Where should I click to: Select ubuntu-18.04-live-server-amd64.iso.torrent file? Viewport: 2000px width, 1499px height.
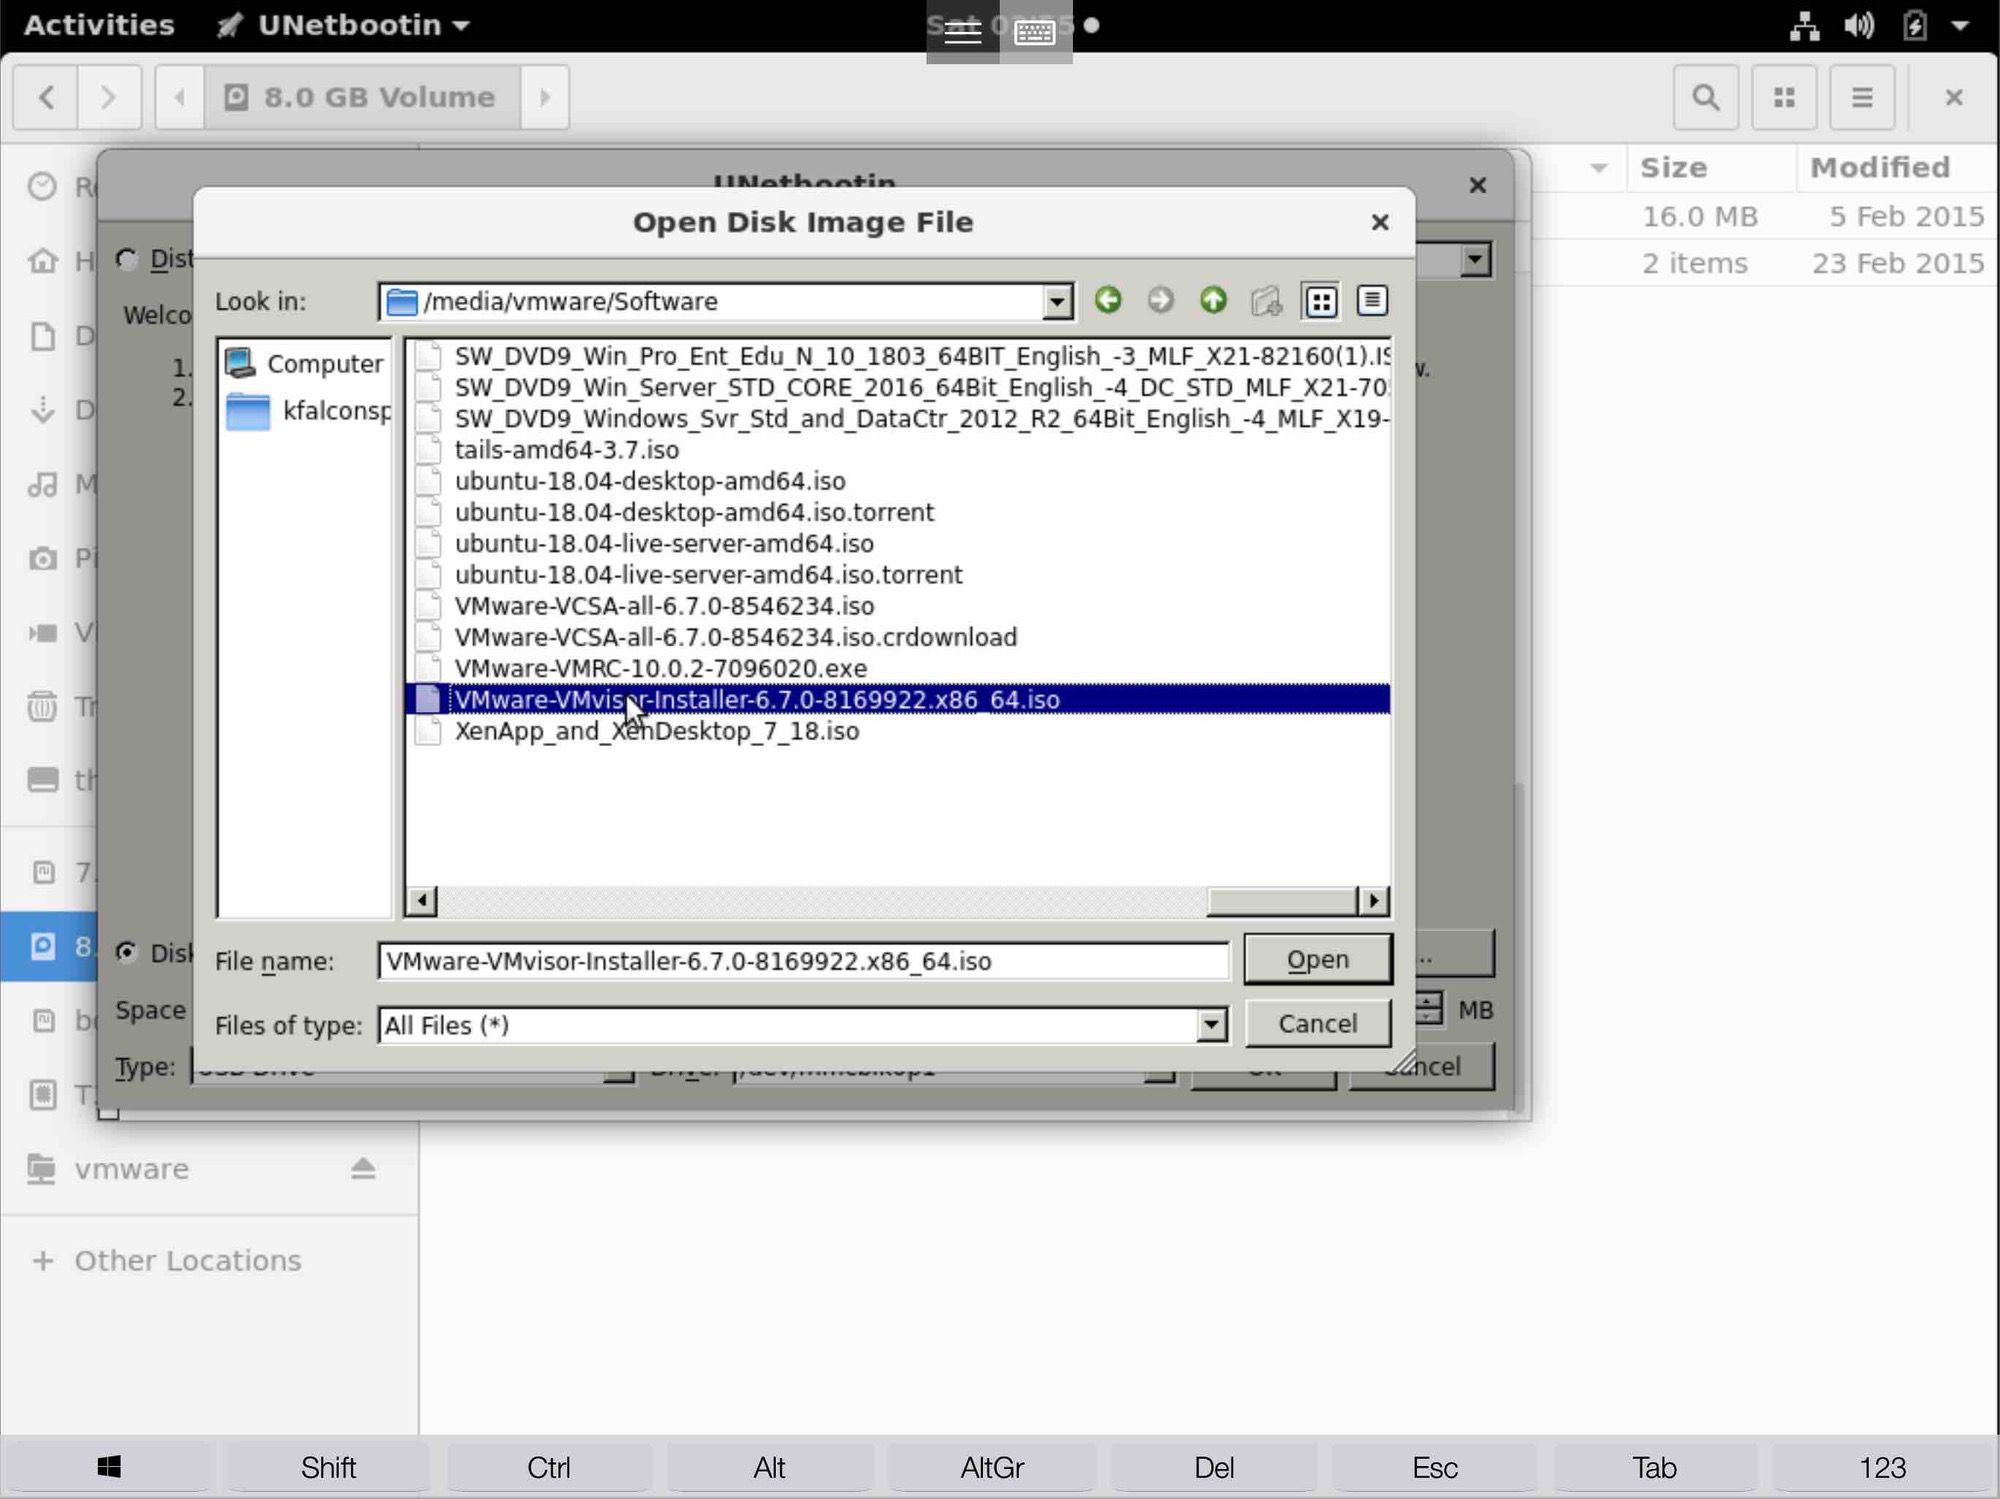click(x=708, y=574)
